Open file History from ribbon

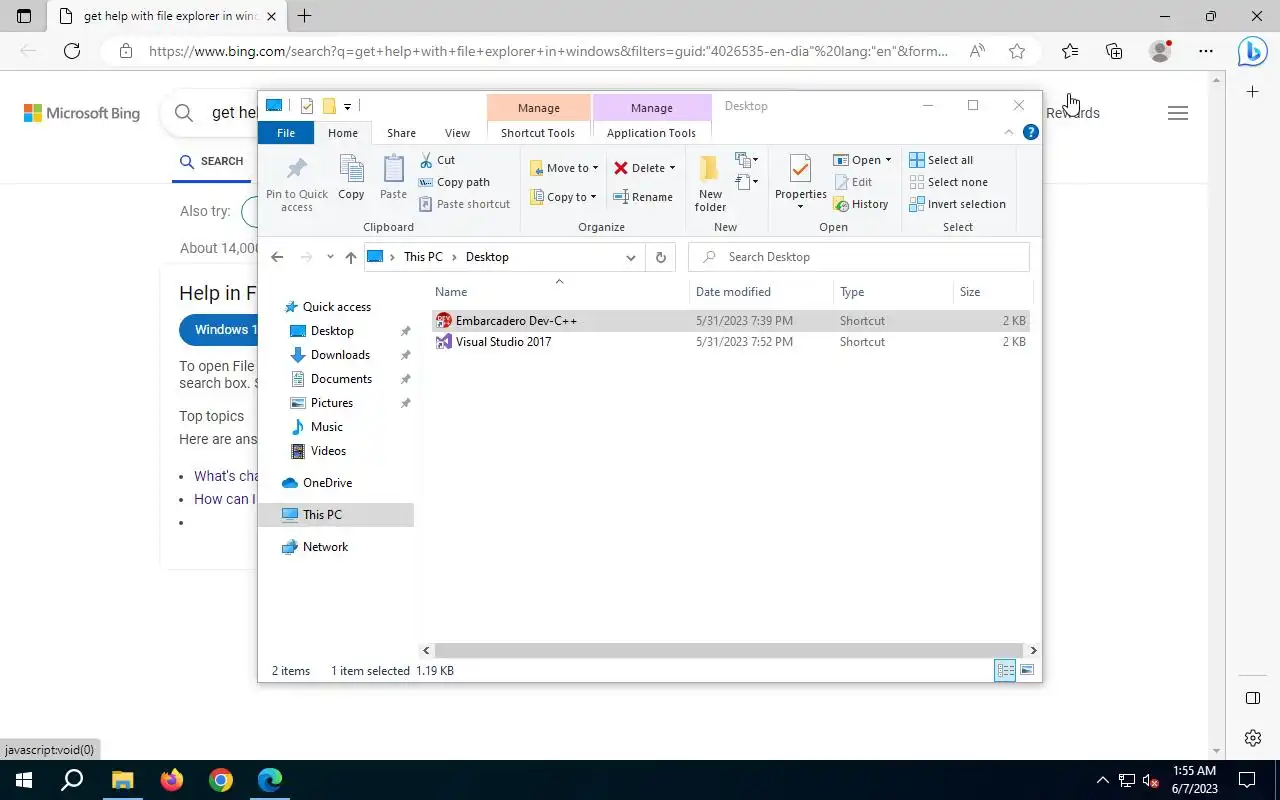point(860,204)
